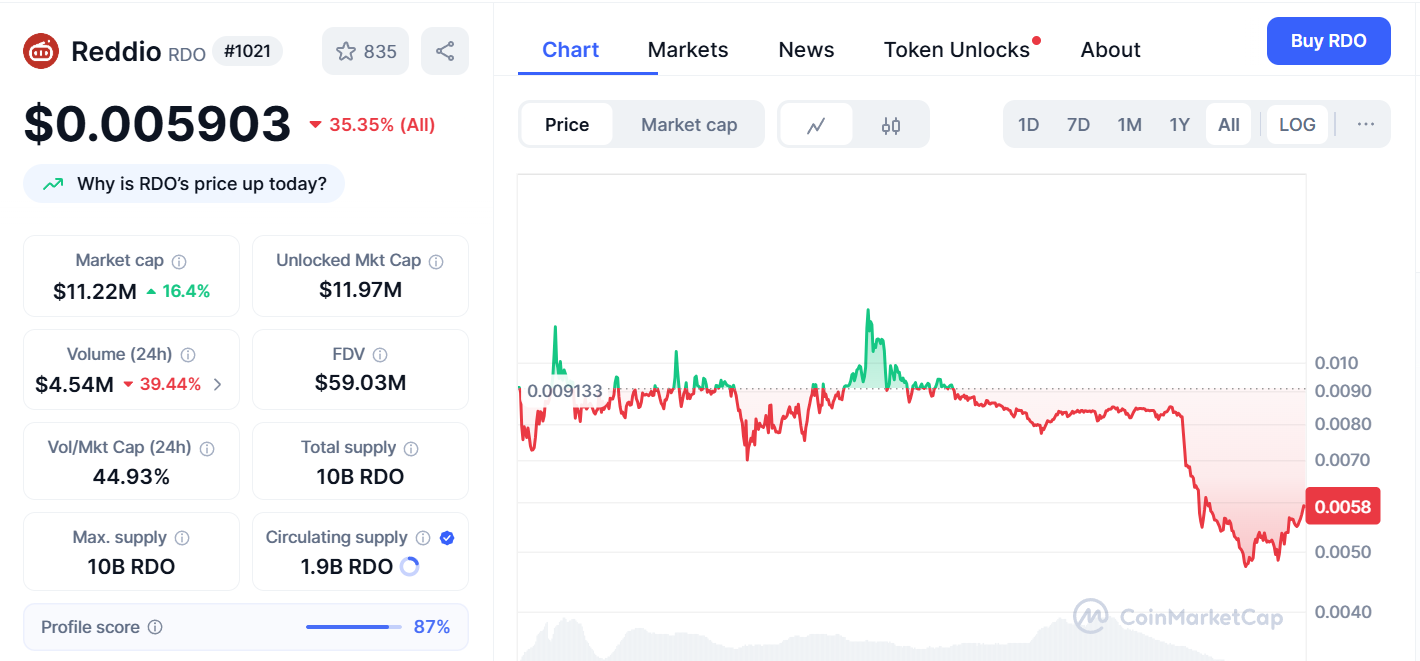Screen dimensions: 1420x661
Task: Set chart range to 1M
Action: 1130,125
